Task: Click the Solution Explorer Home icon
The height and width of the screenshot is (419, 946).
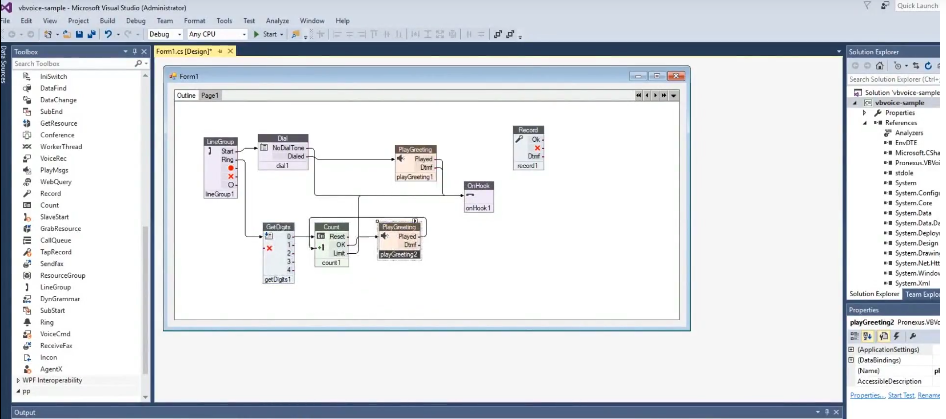Action: coord(880,66)
